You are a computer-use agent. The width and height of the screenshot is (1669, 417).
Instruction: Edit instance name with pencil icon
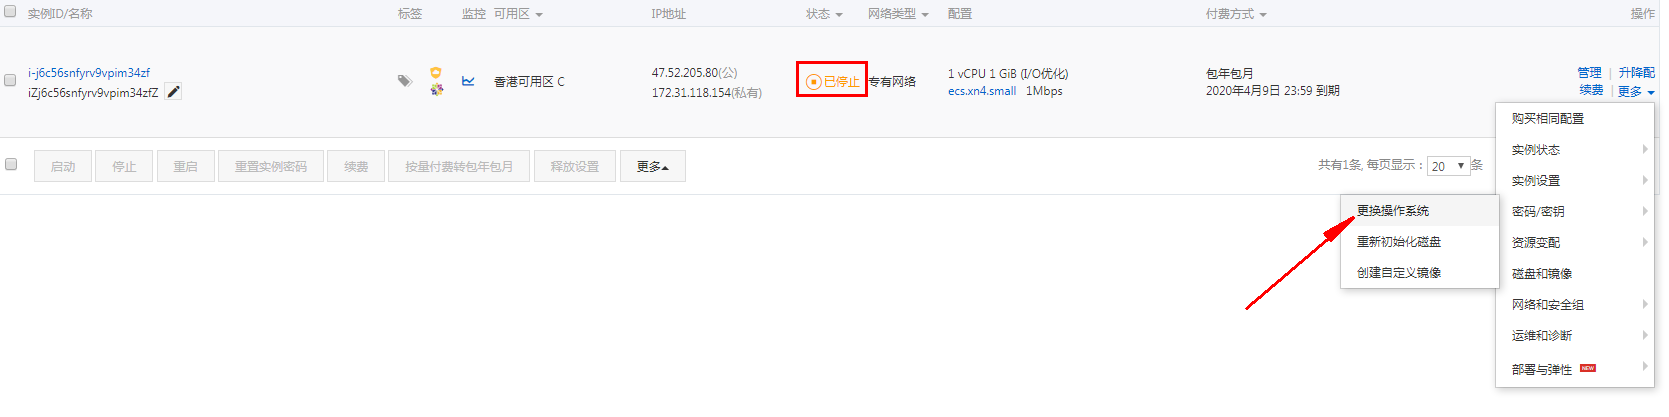tap(173, 92)
